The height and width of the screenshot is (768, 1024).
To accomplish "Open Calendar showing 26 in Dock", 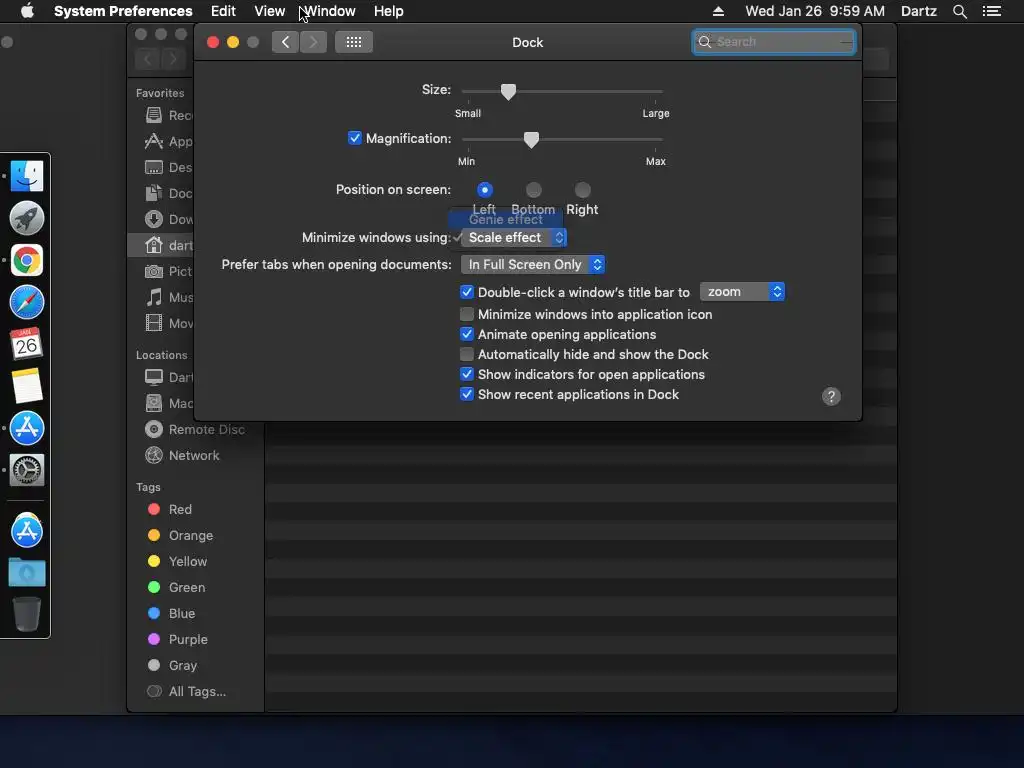I will 27,344.
